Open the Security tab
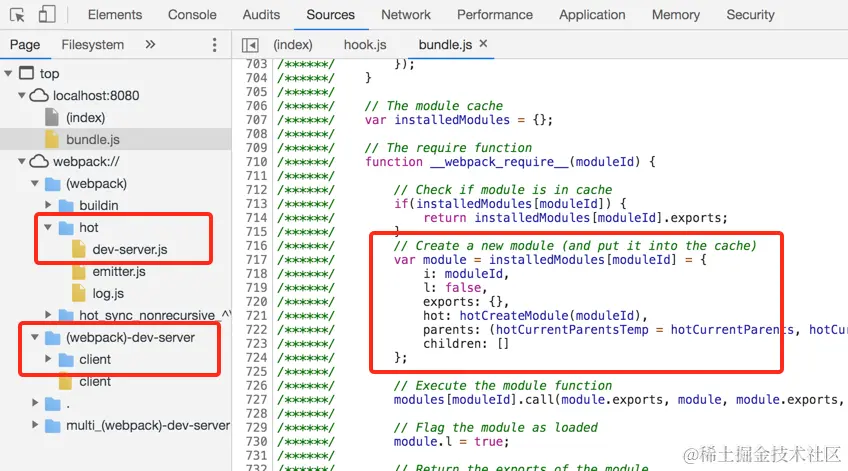848x471 pixels. point(750,15)
